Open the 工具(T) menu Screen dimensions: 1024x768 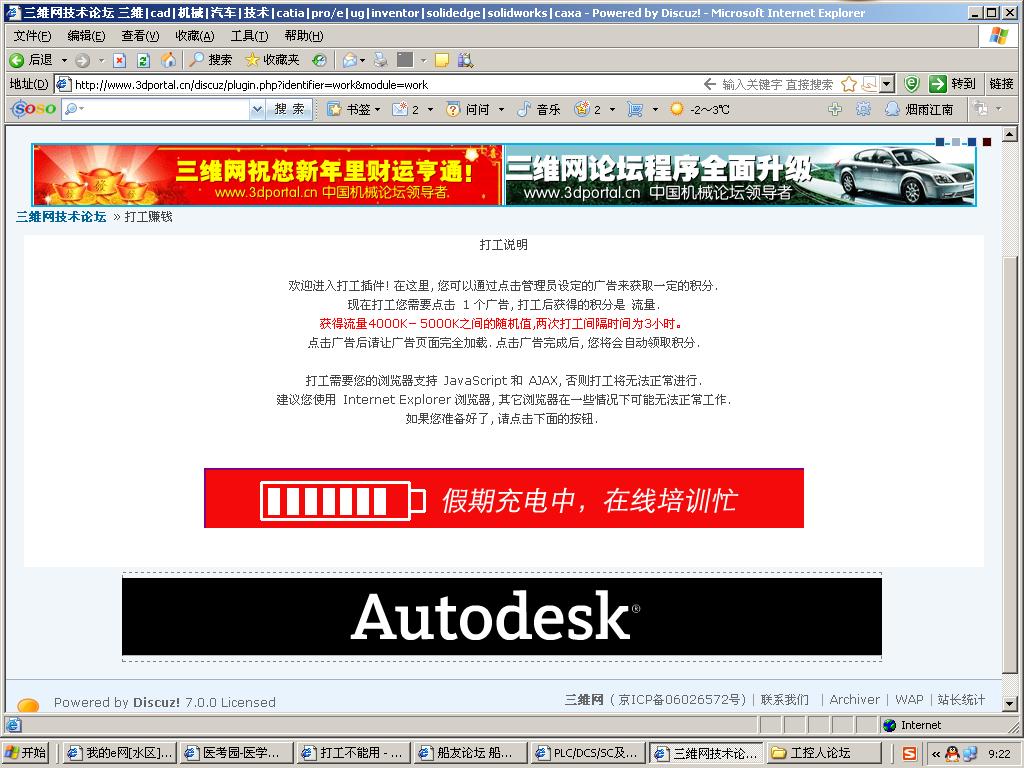249,36
